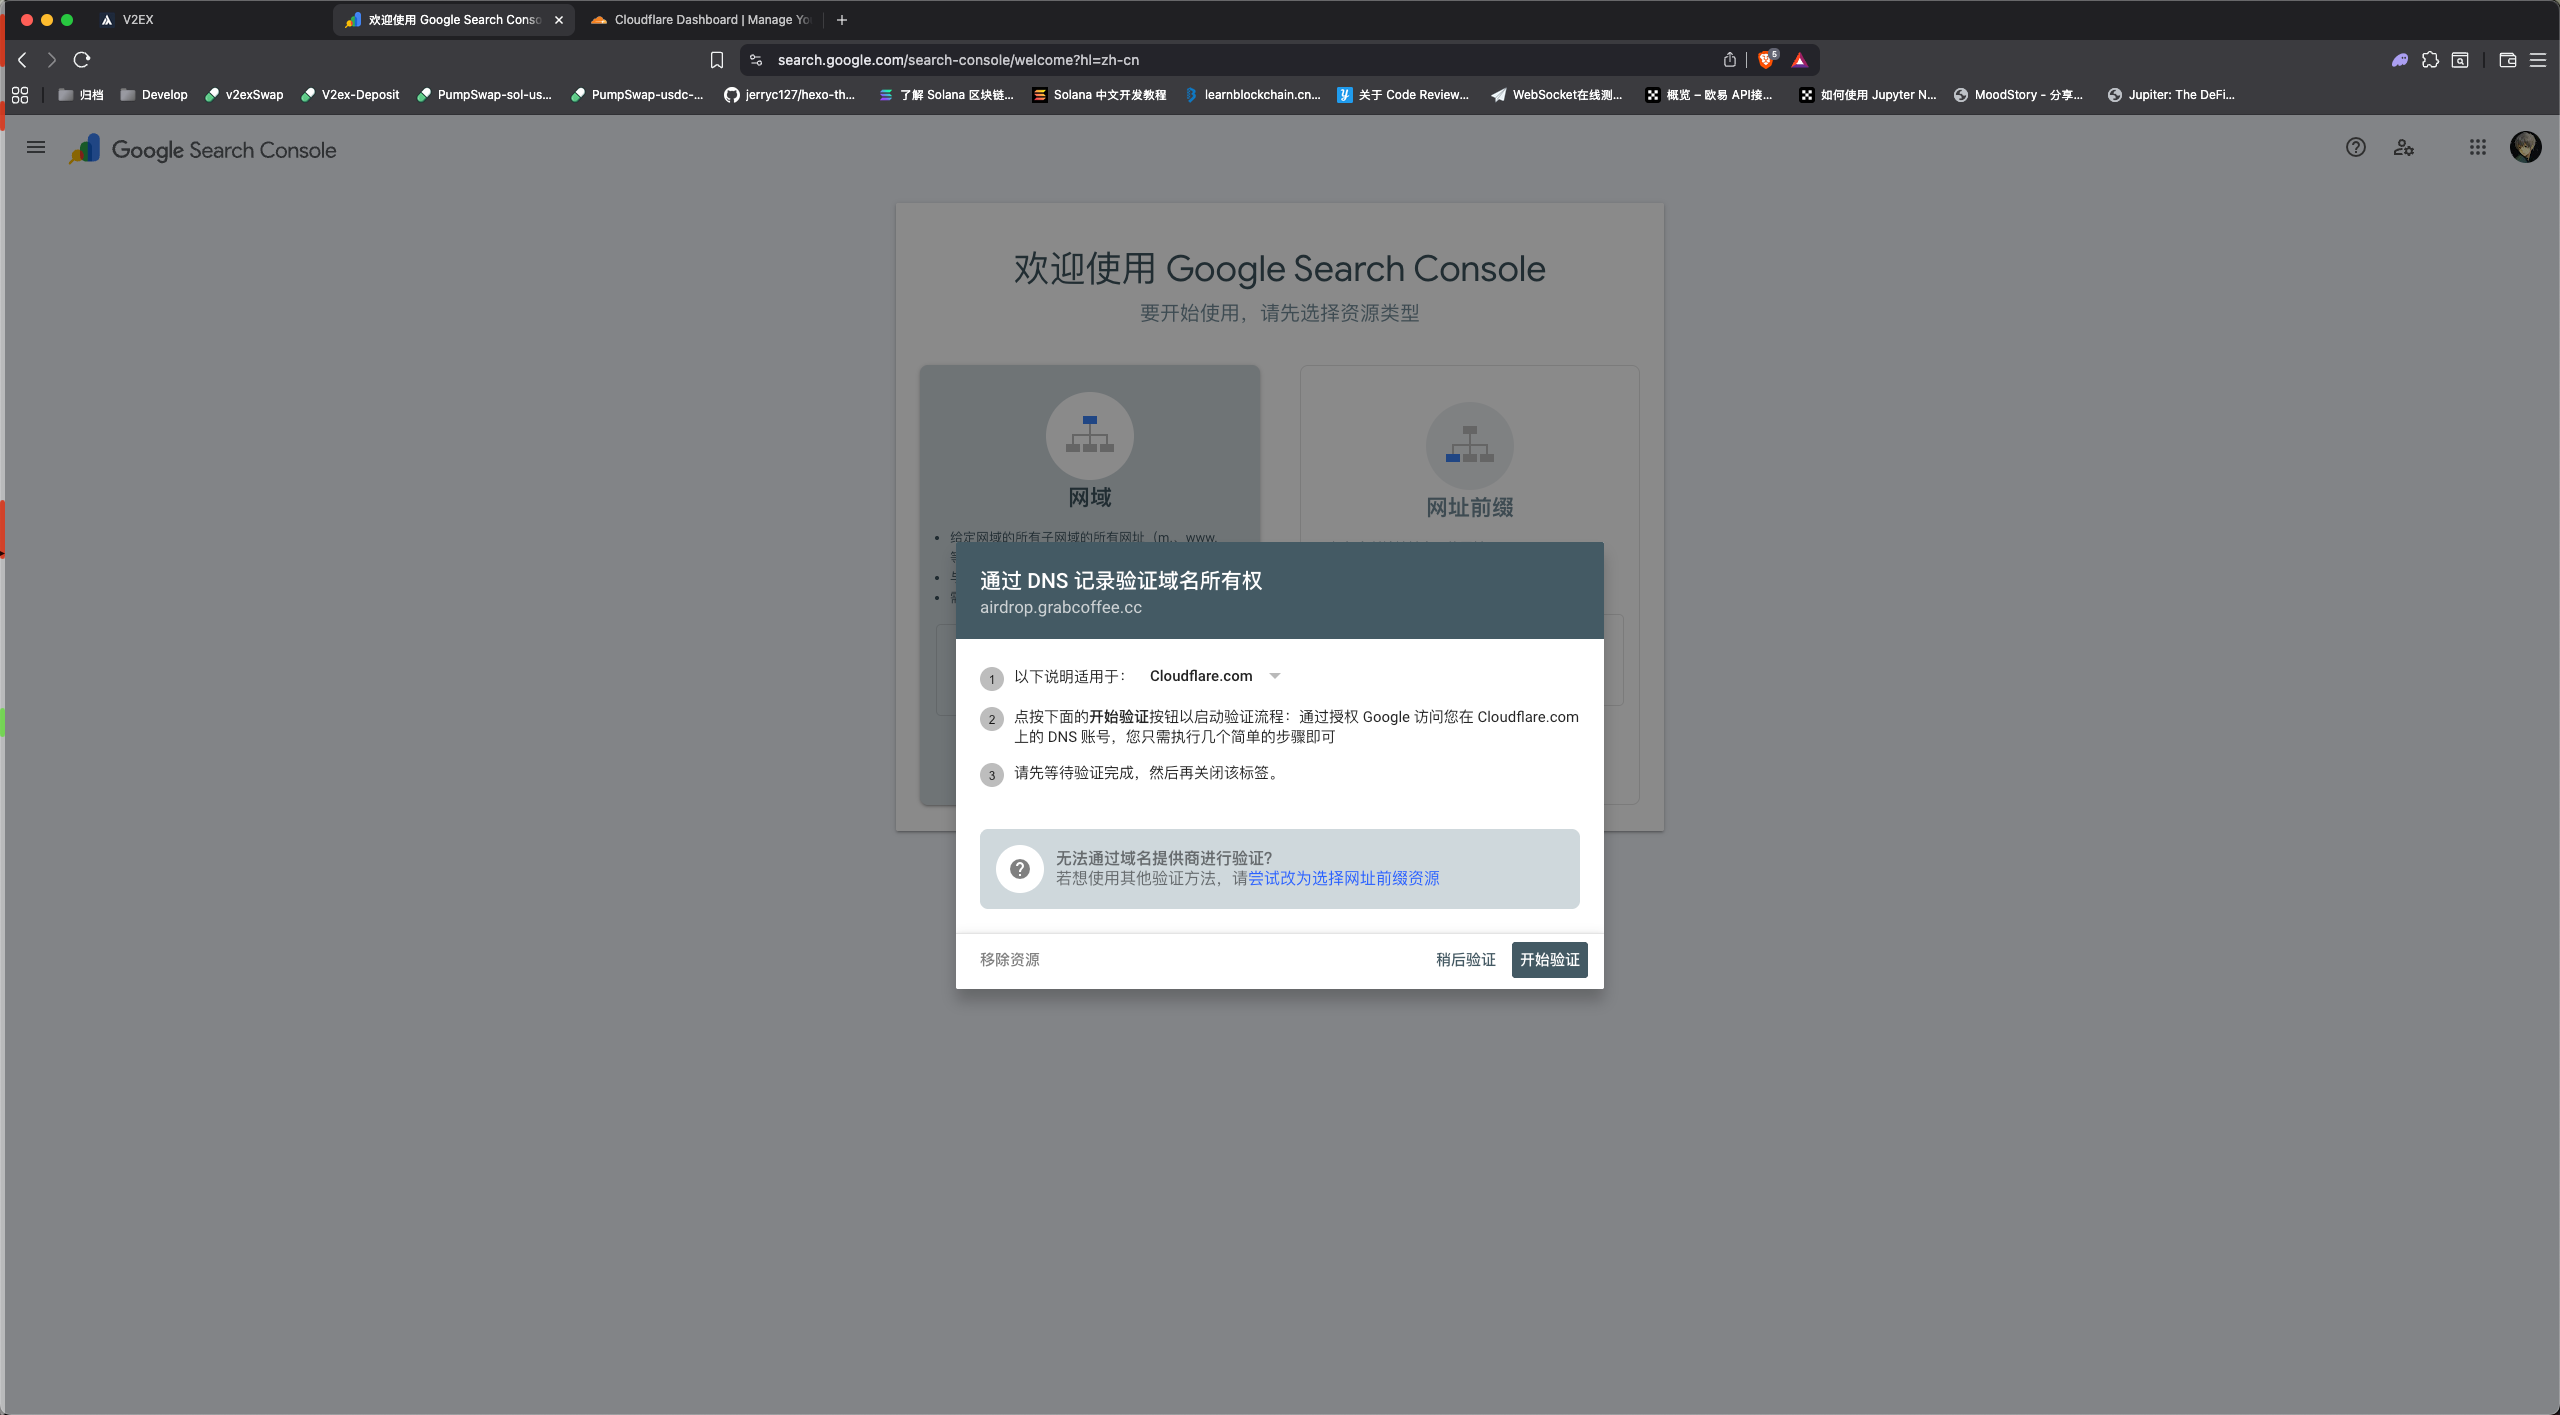Open the Brave Shields panel

click(1765, 61)
